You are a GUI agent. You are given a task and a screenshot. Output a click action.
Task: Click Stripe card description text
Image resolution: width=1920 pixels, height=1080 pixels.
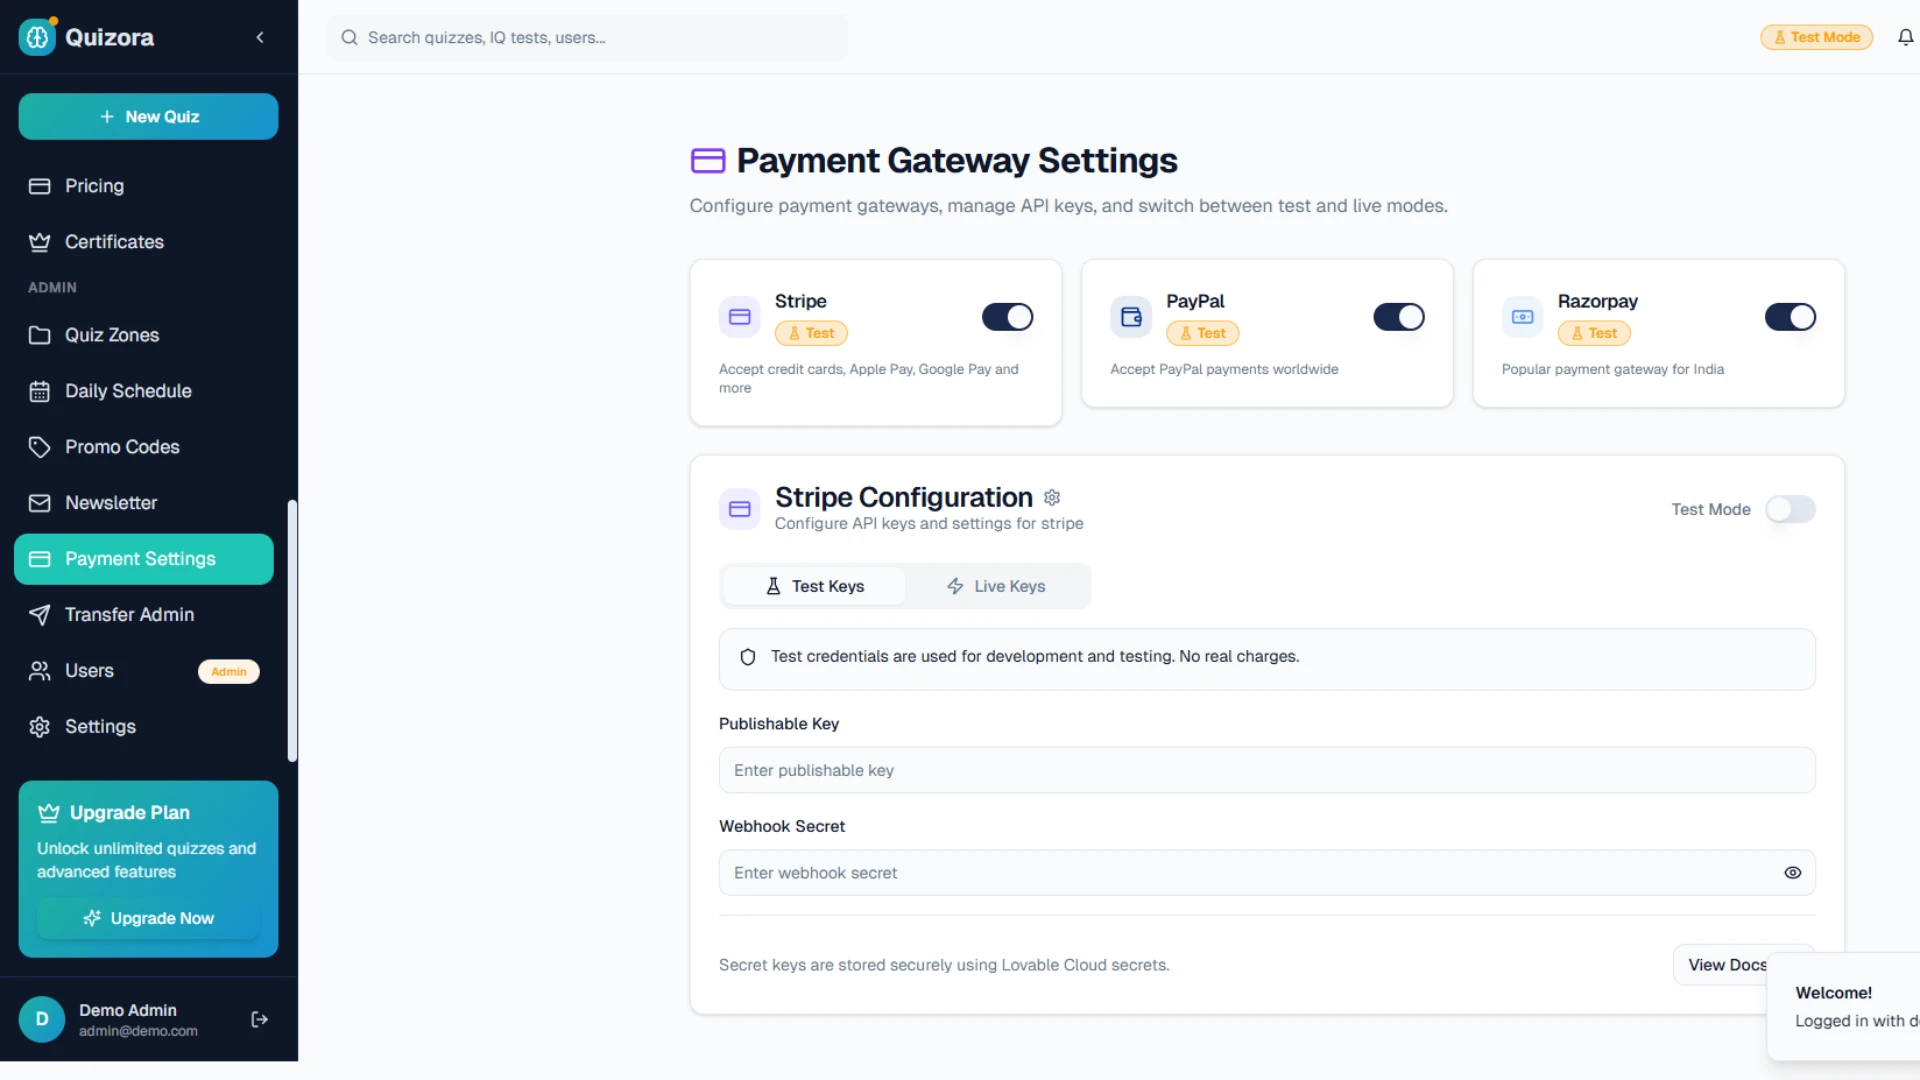(x=869, y=378)
